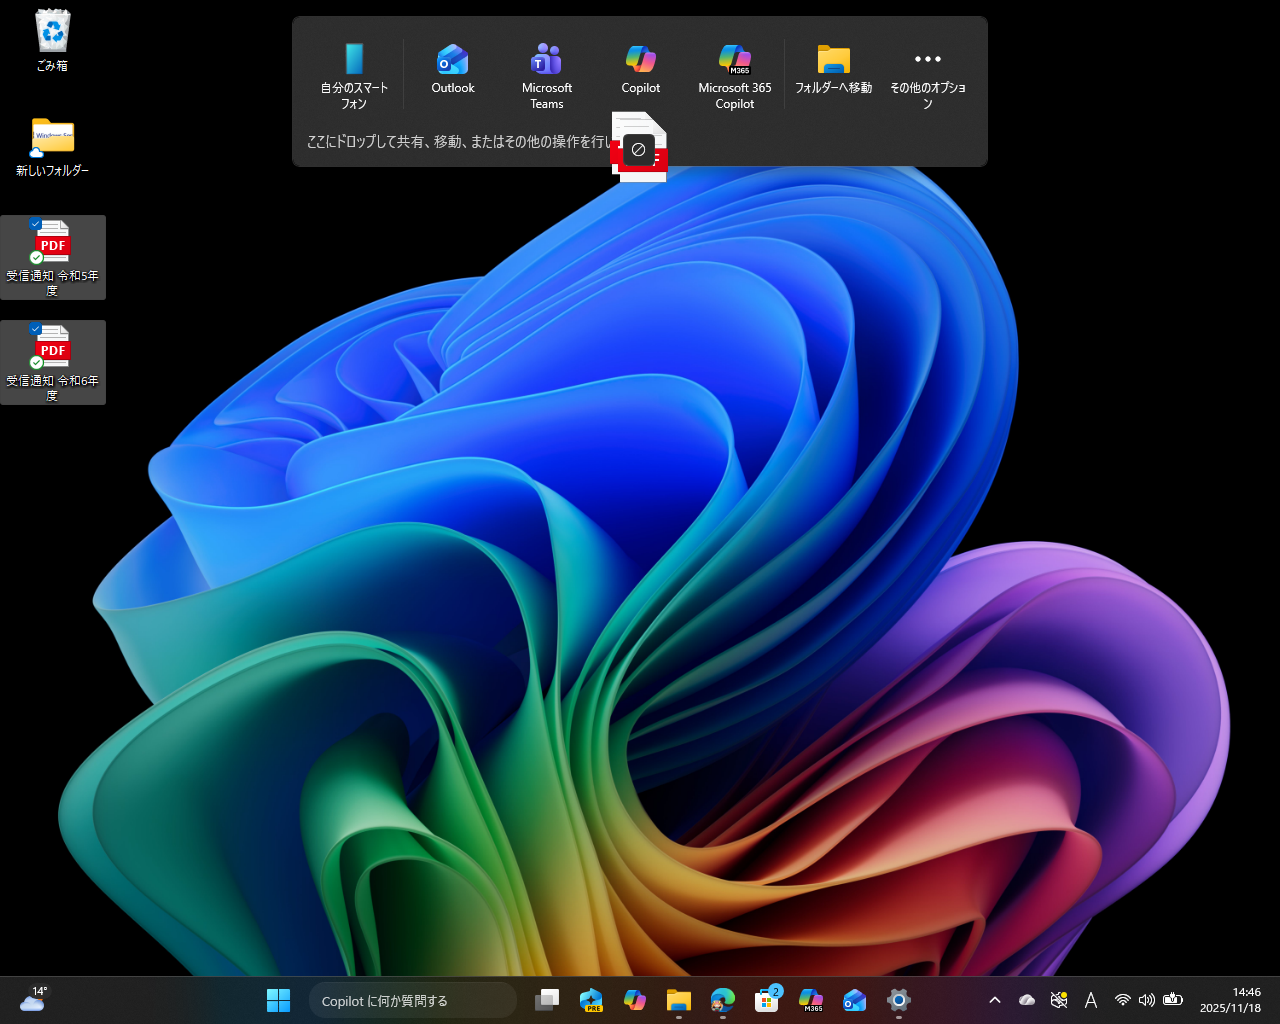Pick Copilot in the share tray
The width and height of the screenshot is (1280, 1024).
point(641,68)
